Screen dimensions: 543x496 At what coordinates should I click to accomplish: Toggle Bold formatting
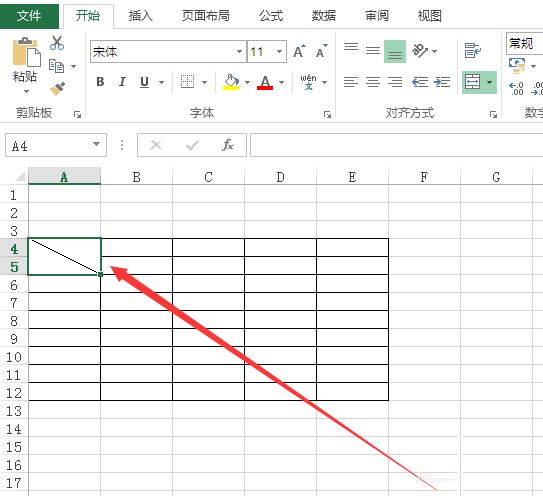click(100, 82)
